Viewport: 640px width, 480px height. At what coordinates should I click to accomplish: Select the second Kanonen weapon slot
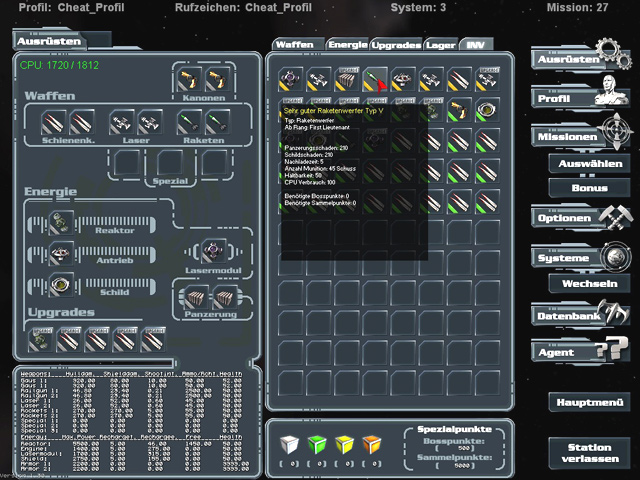[x=218, y=79]
